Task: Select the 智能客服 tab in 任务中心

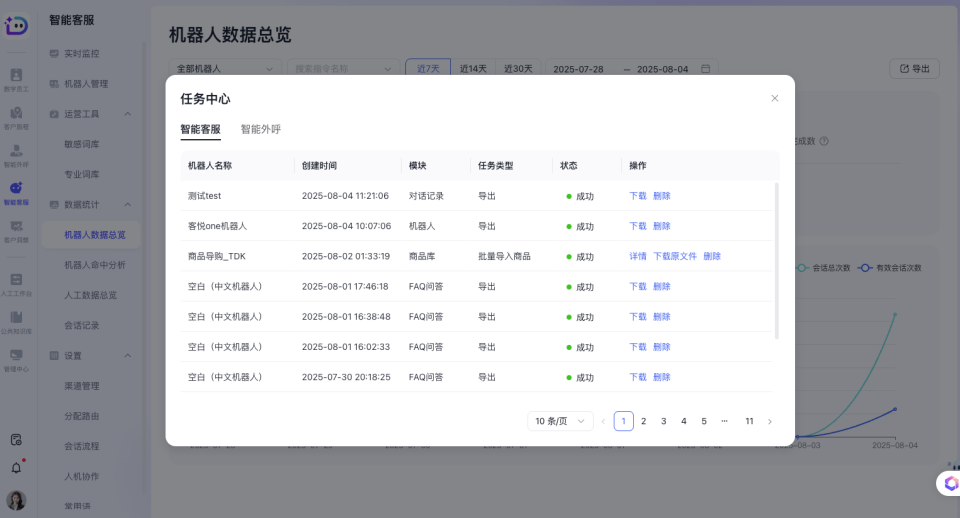Action: (200, 129)
